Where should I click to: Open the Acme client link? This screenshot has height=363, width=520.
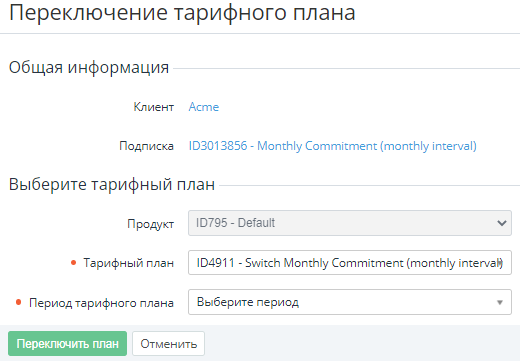(x=204, y=107)
